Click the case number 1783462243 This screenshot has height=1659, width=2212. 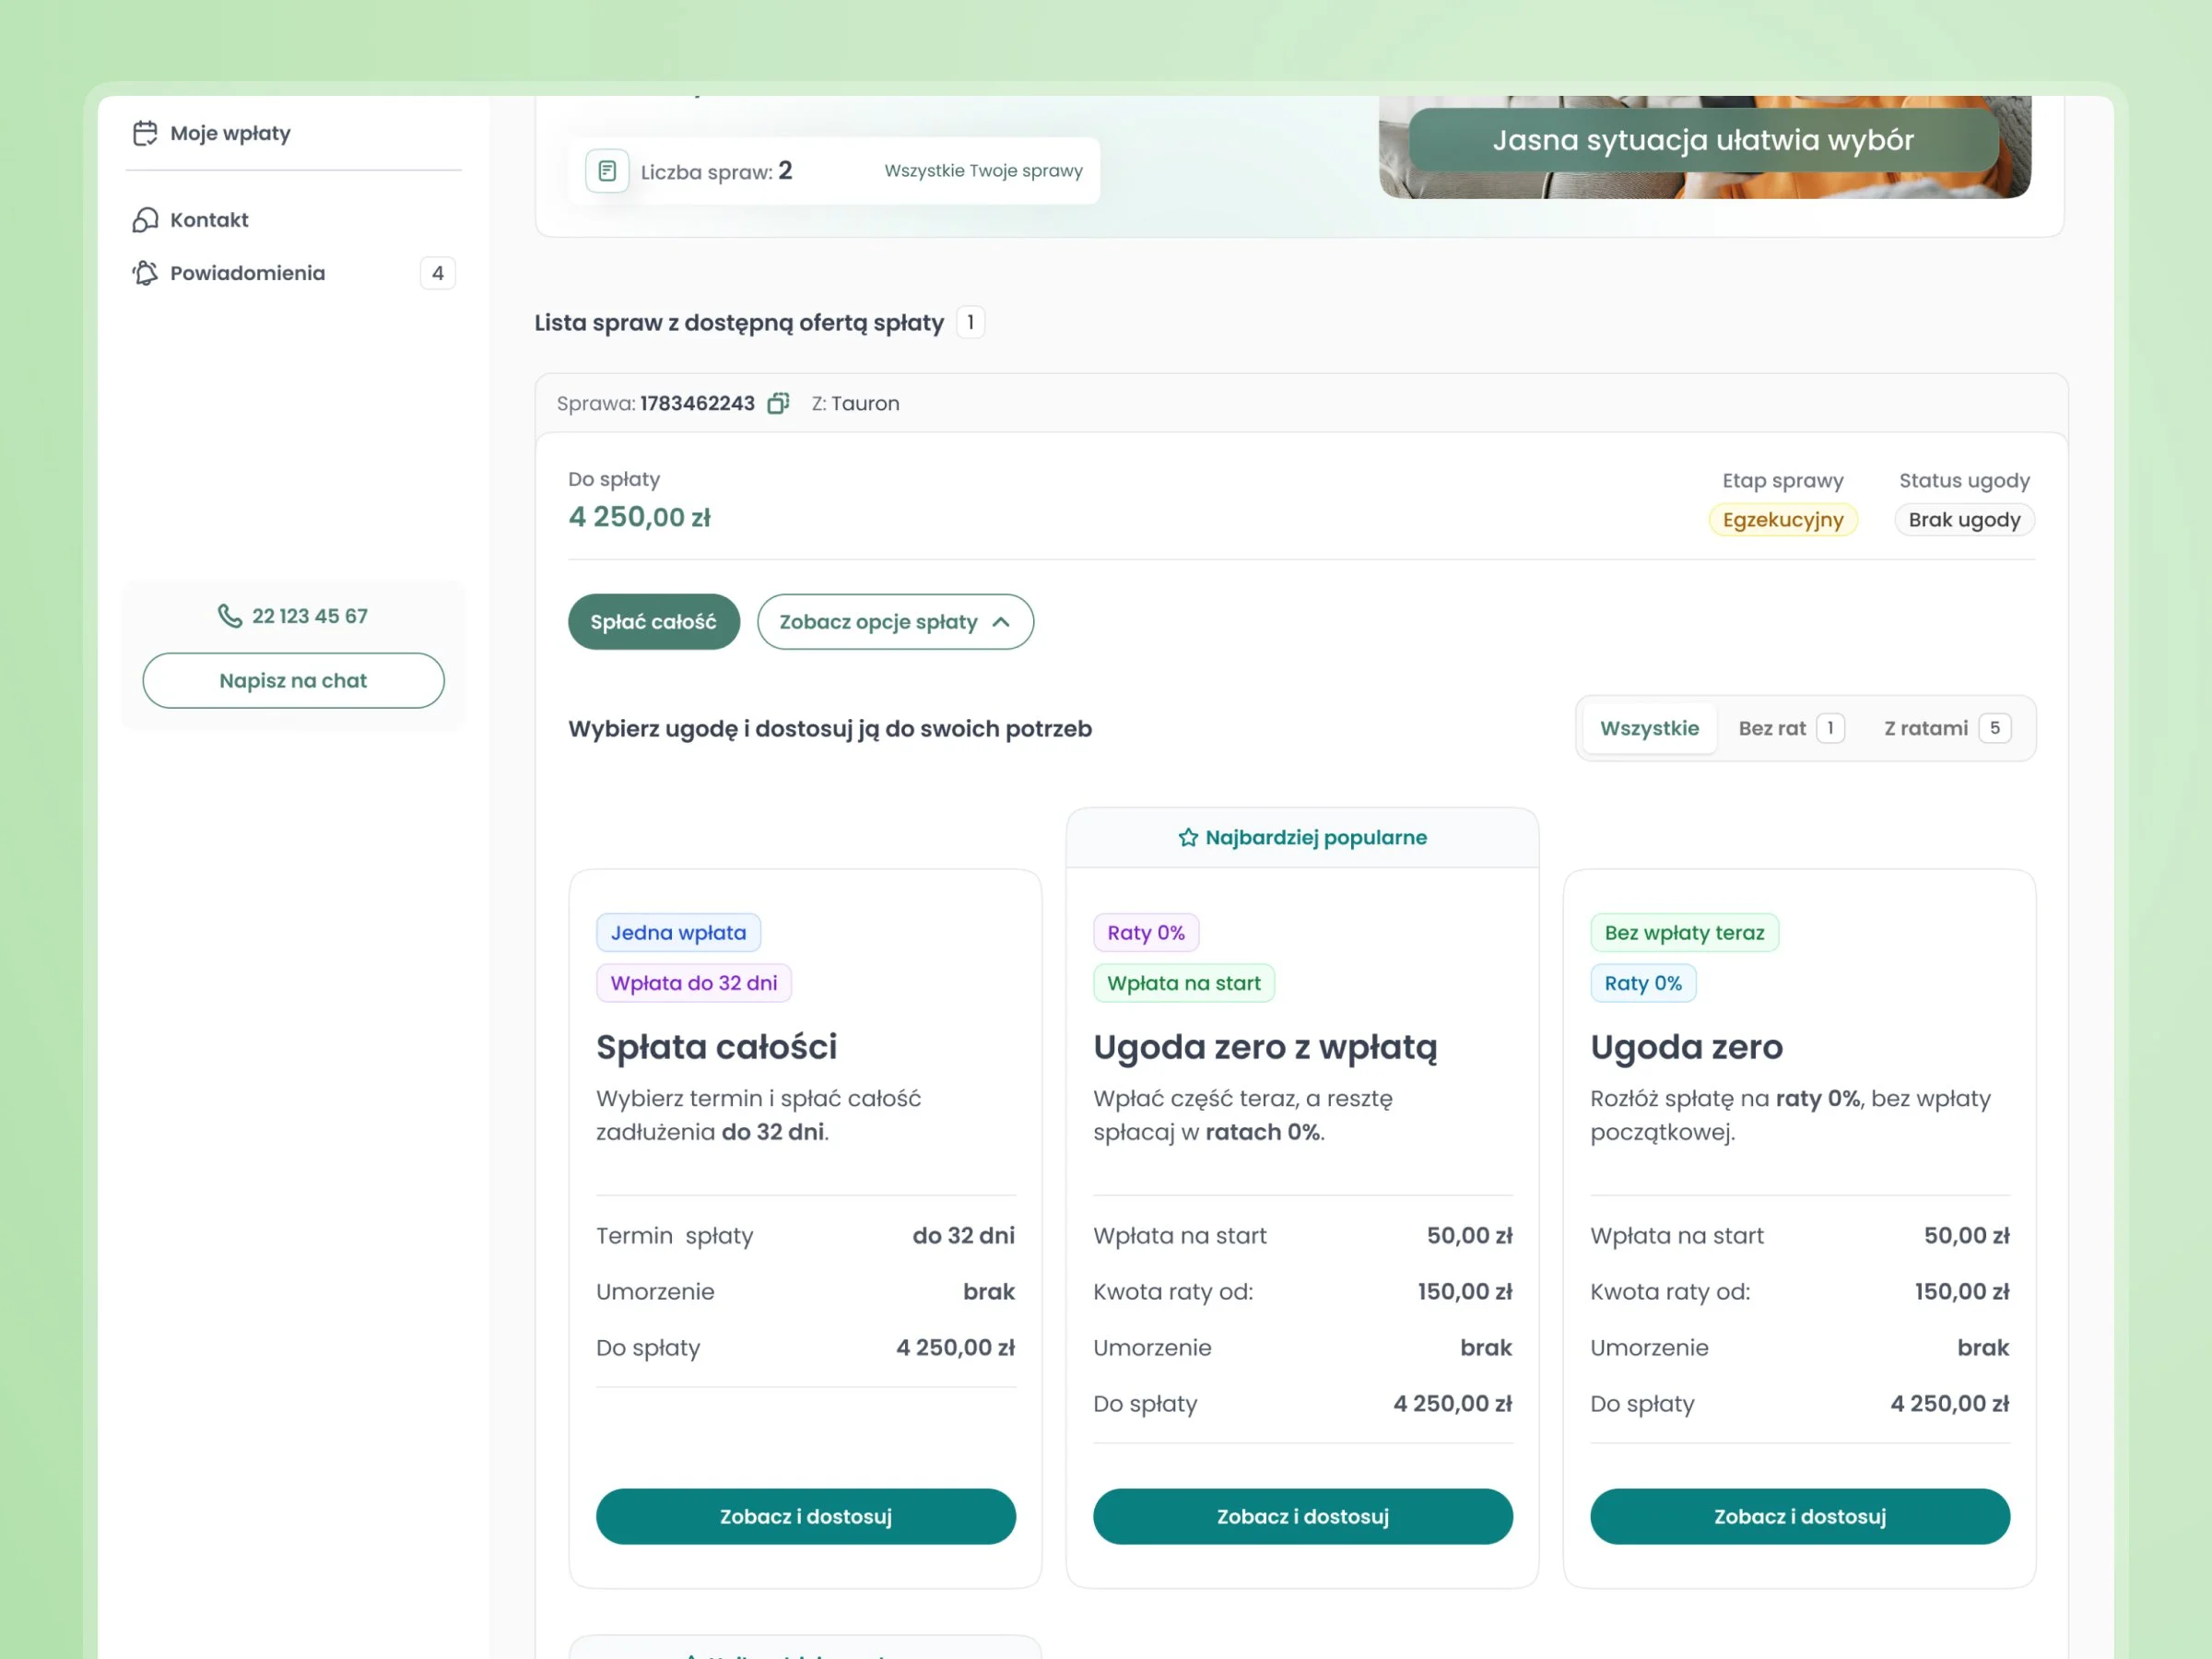697,403
